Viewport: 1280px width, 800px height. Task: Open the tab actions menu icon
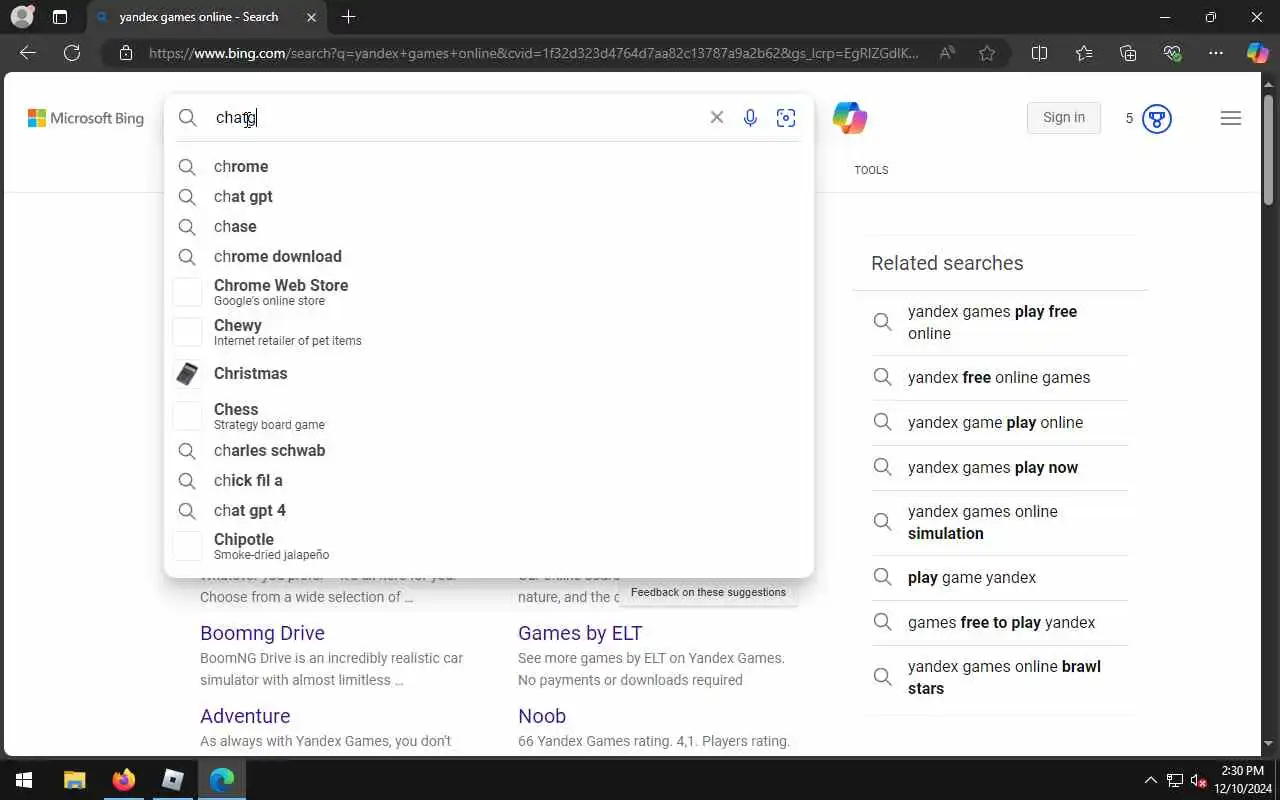pos(60,17)
